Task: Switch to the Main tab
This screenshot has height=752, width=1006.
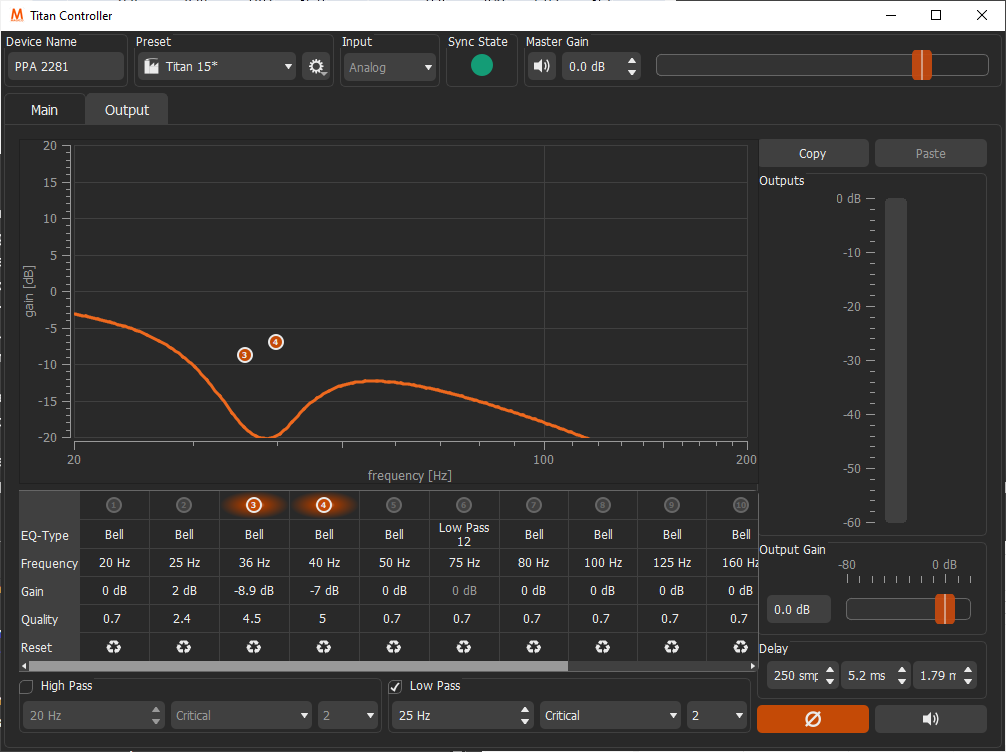Action: click(x=44, y=110)
